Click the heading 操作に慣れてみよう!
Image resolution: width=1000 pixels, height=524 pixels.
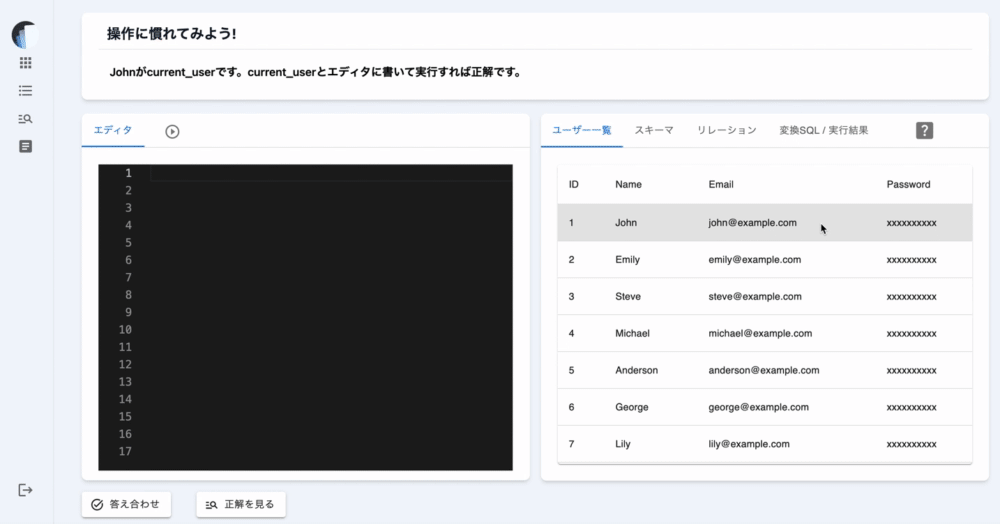point(172,34)
